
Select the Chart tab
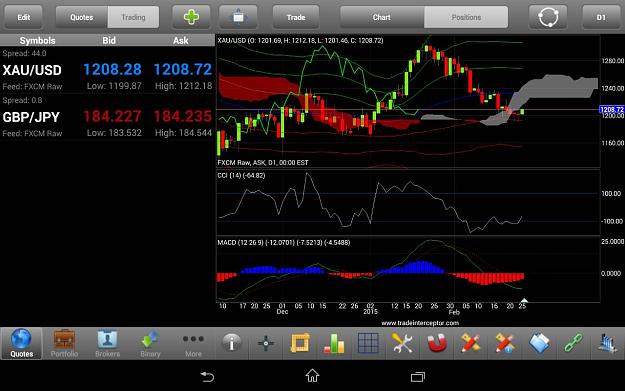pyautogui.click(x=382, y=17)
